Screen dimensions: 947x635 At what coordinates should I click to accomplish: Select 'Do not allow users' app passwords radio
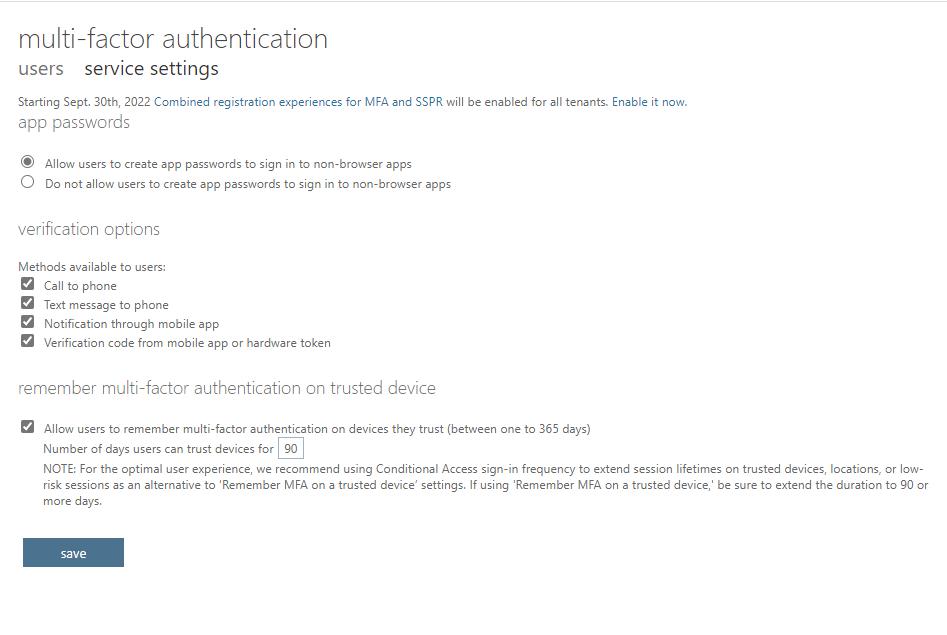[27, 182]
